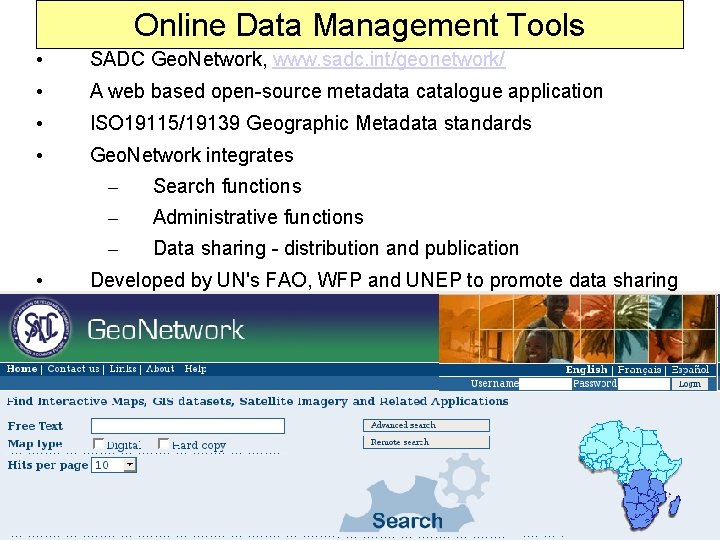Click the GeoNetwork banner title

(x=166, y=329)
